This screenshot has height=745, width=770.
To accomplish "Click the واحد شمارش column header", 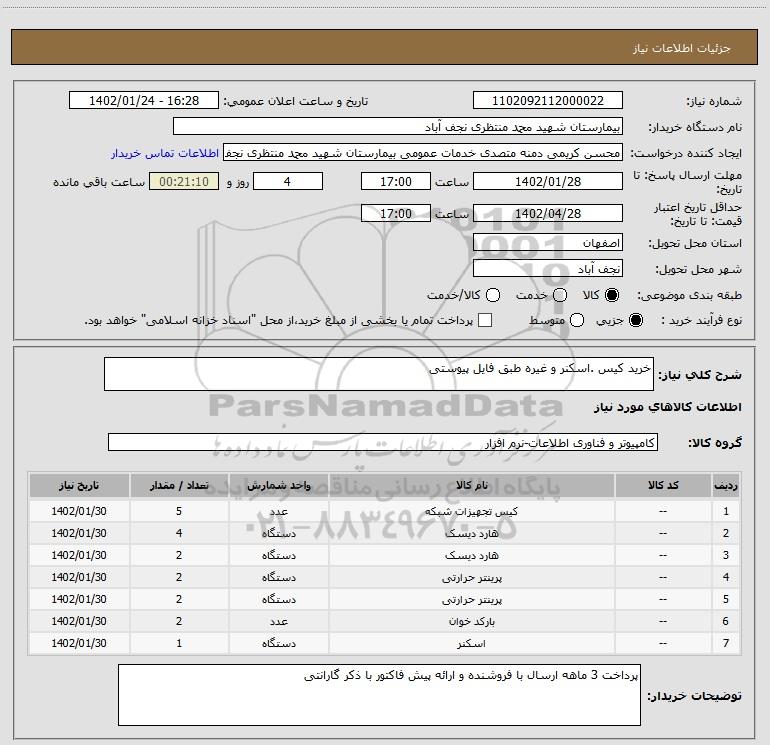I will [278, 486].
